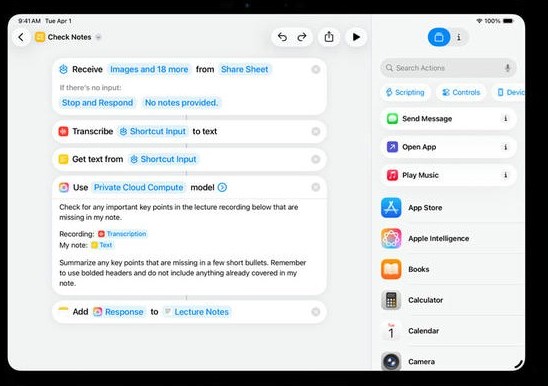Change the 'Stop and Respond' no-input behavior
Image resolution: width=548 pixels, height=386 pixels.
[97, 102]
